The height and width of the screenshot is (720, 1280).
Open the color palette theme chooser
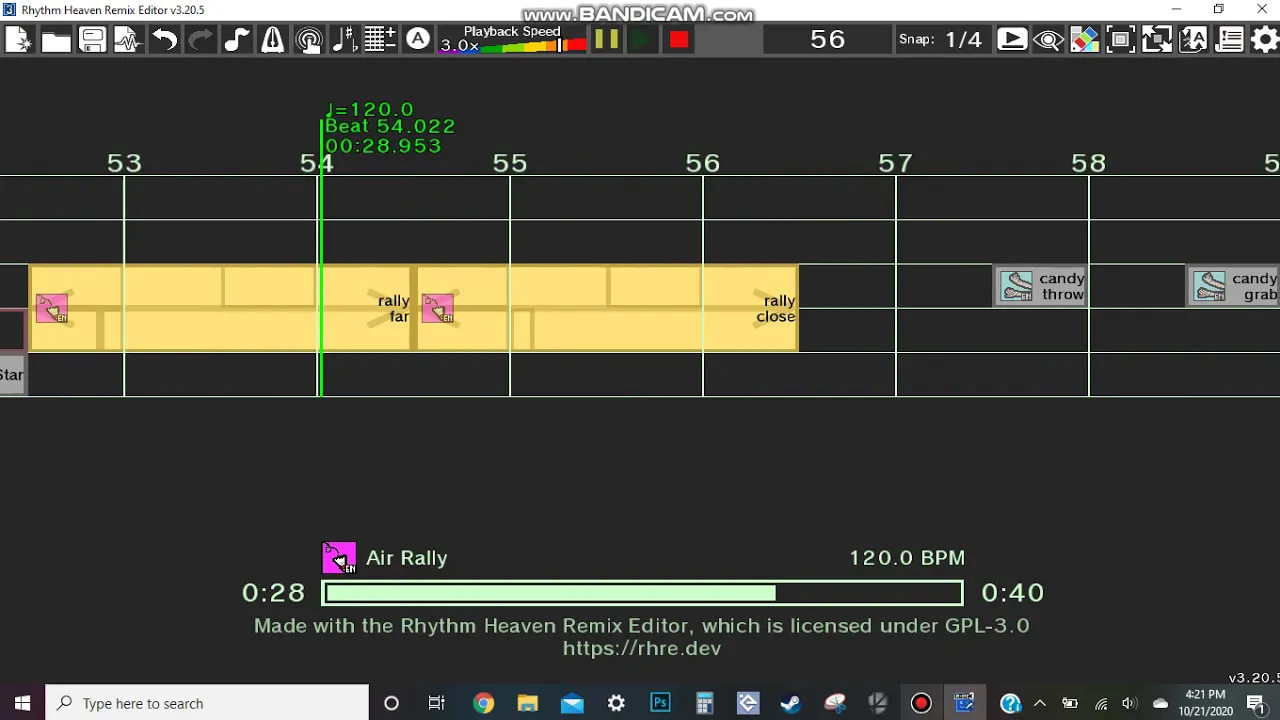[x=1084, y=40]
